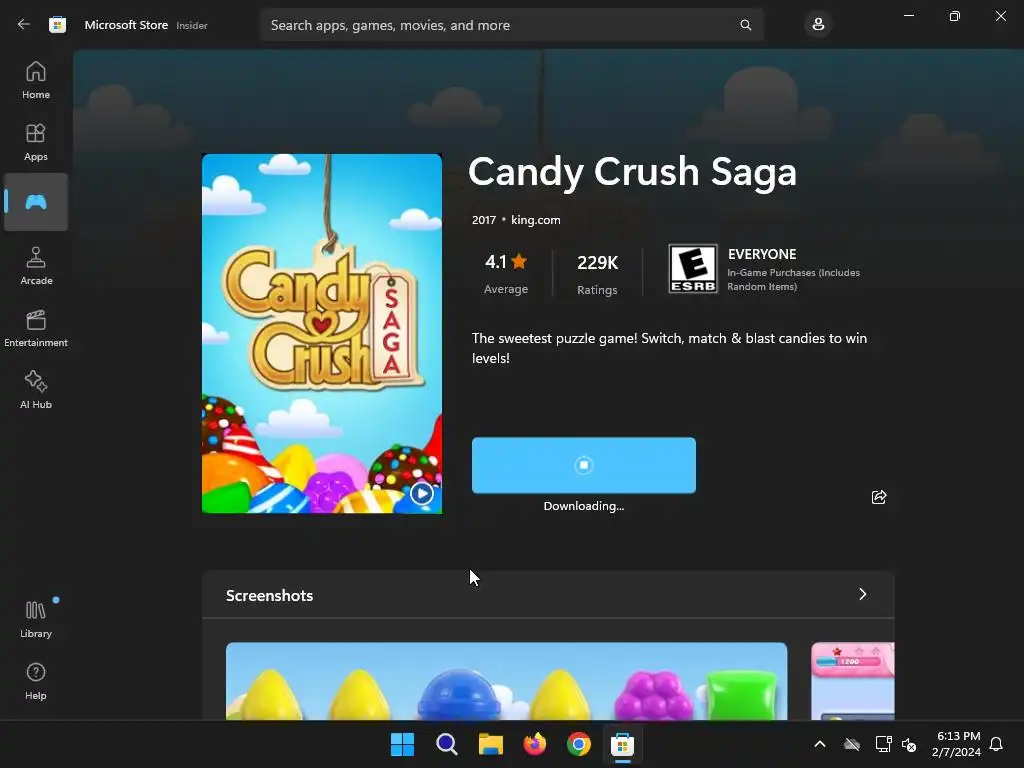Open the clock showing 6:13 PM
Viewport: 1024px width, 768px height.
(956, 744)
